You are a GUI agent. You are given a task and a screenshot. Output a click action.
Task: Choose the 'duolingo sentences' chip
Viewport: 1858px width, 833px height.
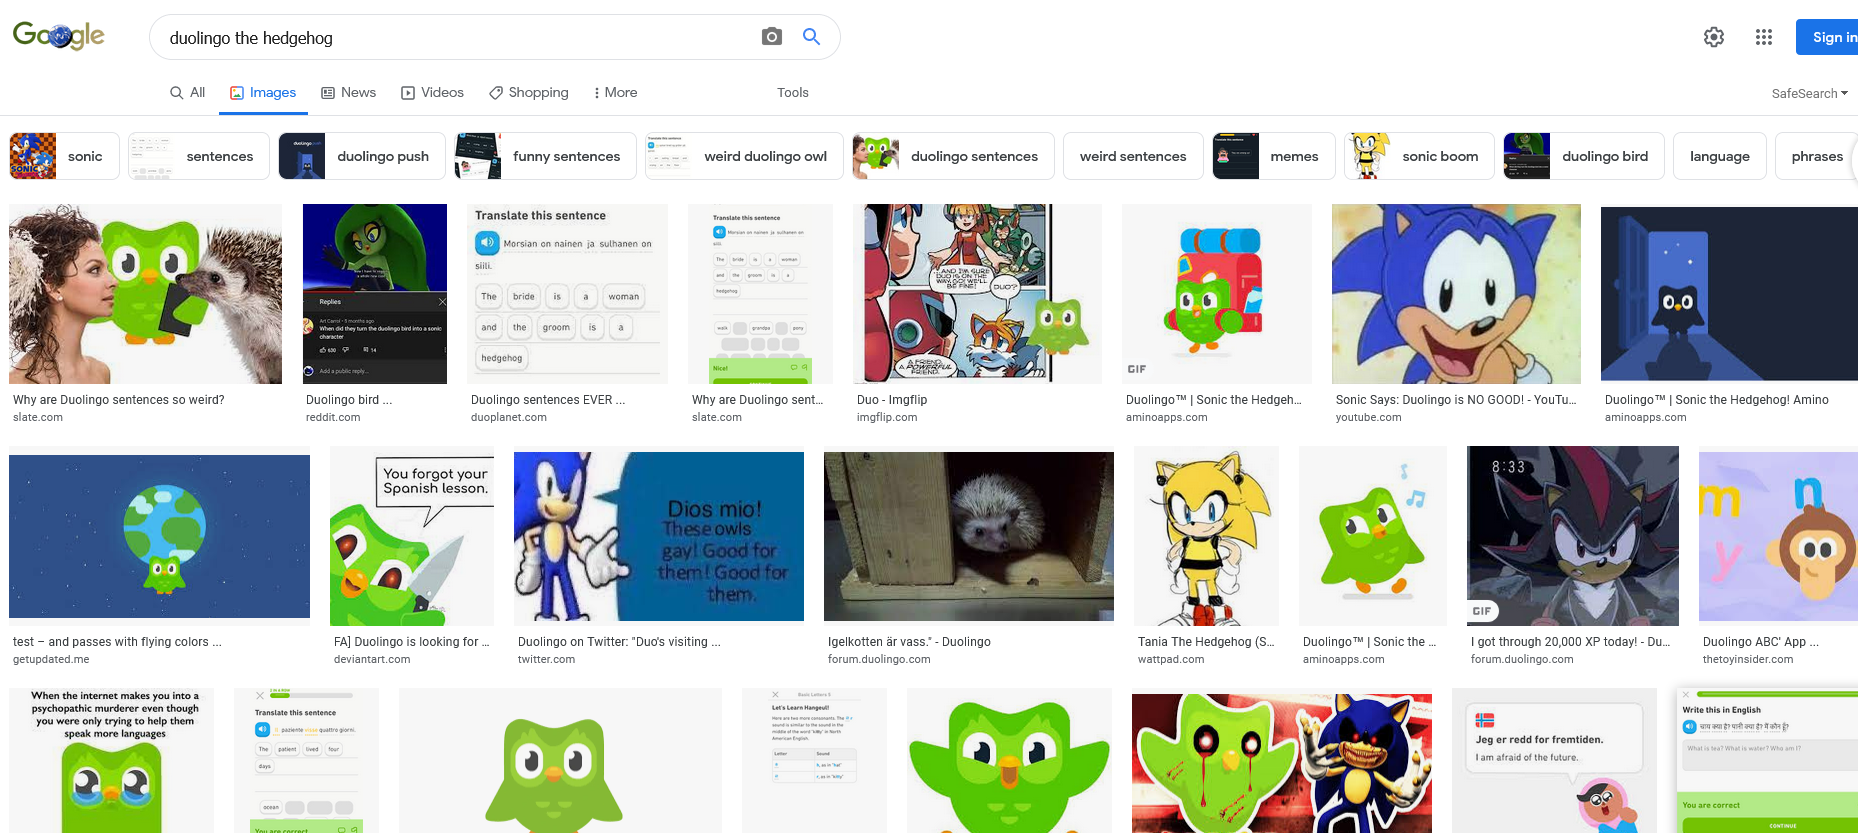pos(953,156)
